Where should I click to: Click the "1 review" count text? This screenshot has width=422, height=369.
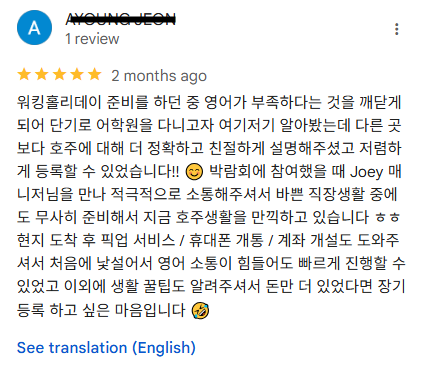[92, 39]
